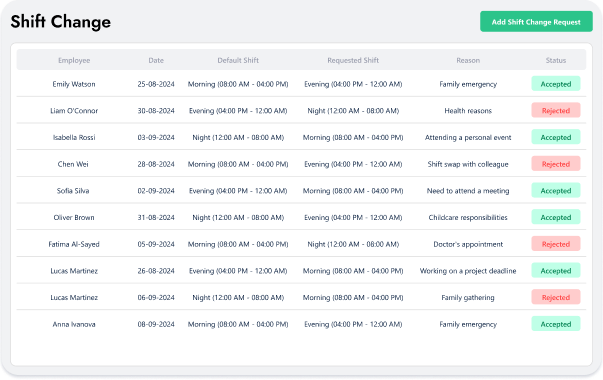The height and width of the screenshot is (380, 603).
Task: Click Add Shift Change Request button
Action: [536, 22]
